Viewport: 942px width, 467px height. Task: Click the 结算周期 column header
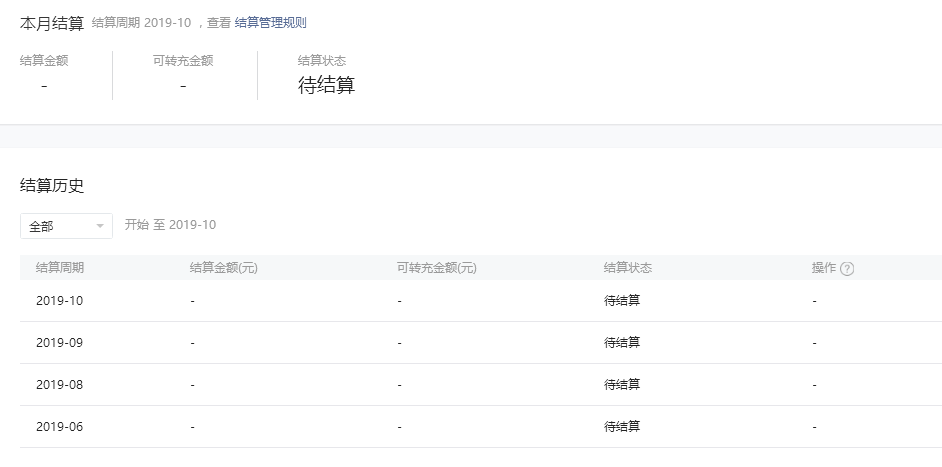(x=60, y=268)
